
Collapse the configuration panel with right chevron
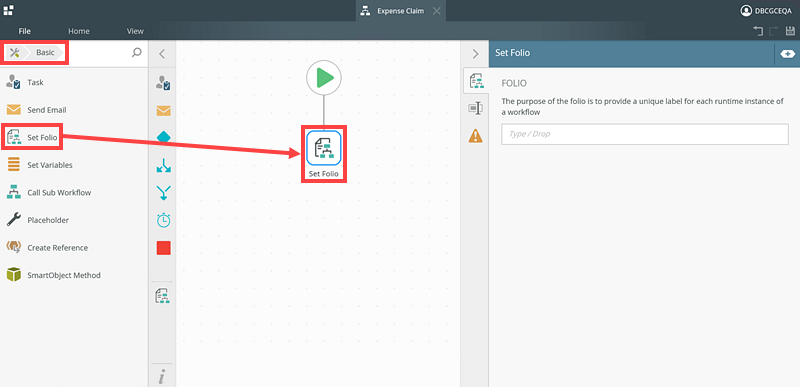pyautogui.click(x=476, y=54)
